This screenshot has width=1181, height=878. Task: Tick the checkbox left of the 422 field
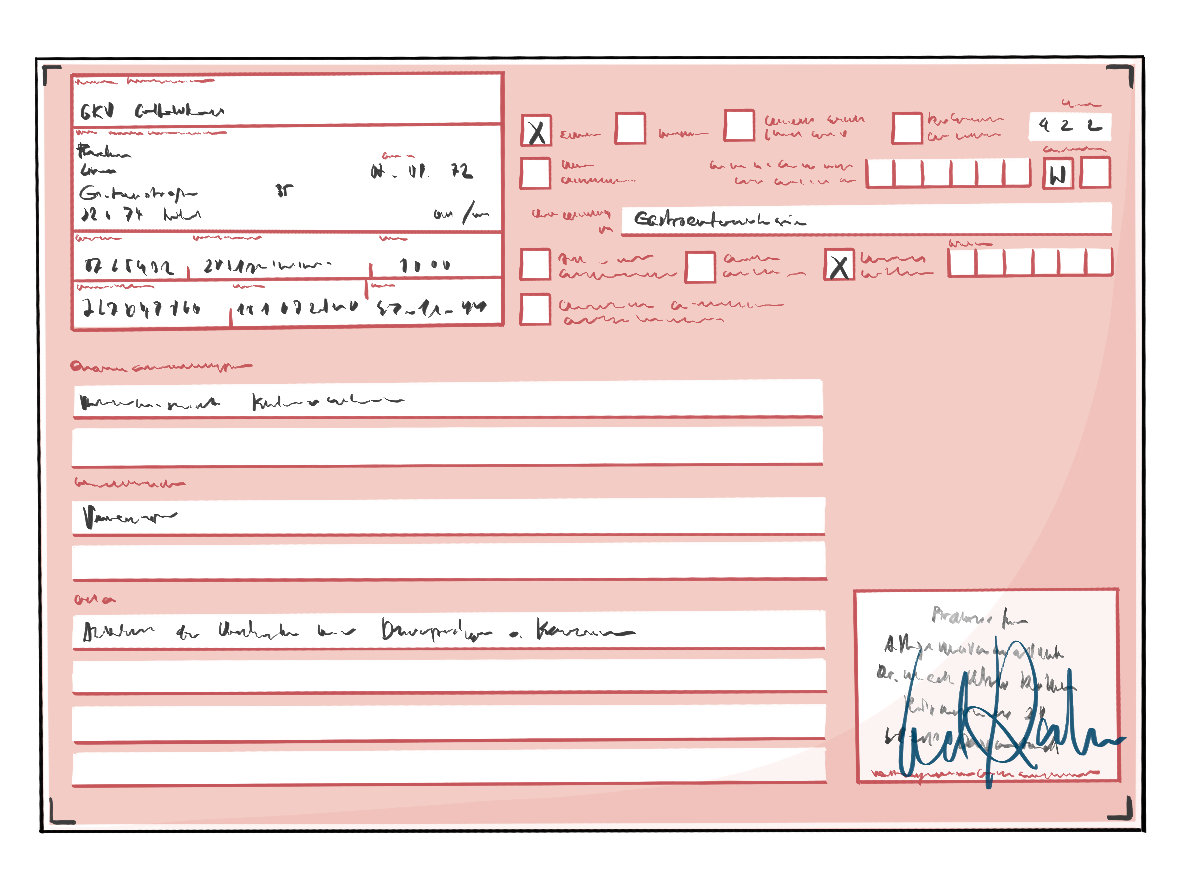pos(907,128)
